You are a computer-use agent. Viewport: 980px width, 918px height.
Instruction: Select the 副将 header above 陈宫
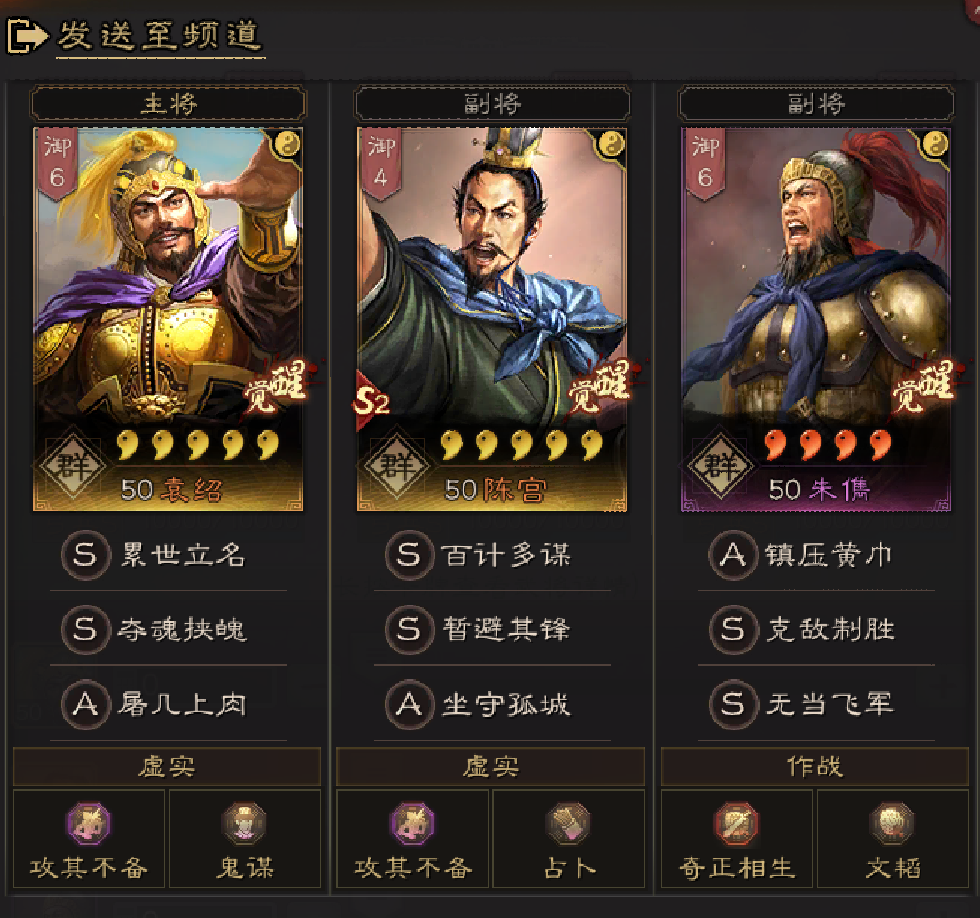tap(492, 104)
